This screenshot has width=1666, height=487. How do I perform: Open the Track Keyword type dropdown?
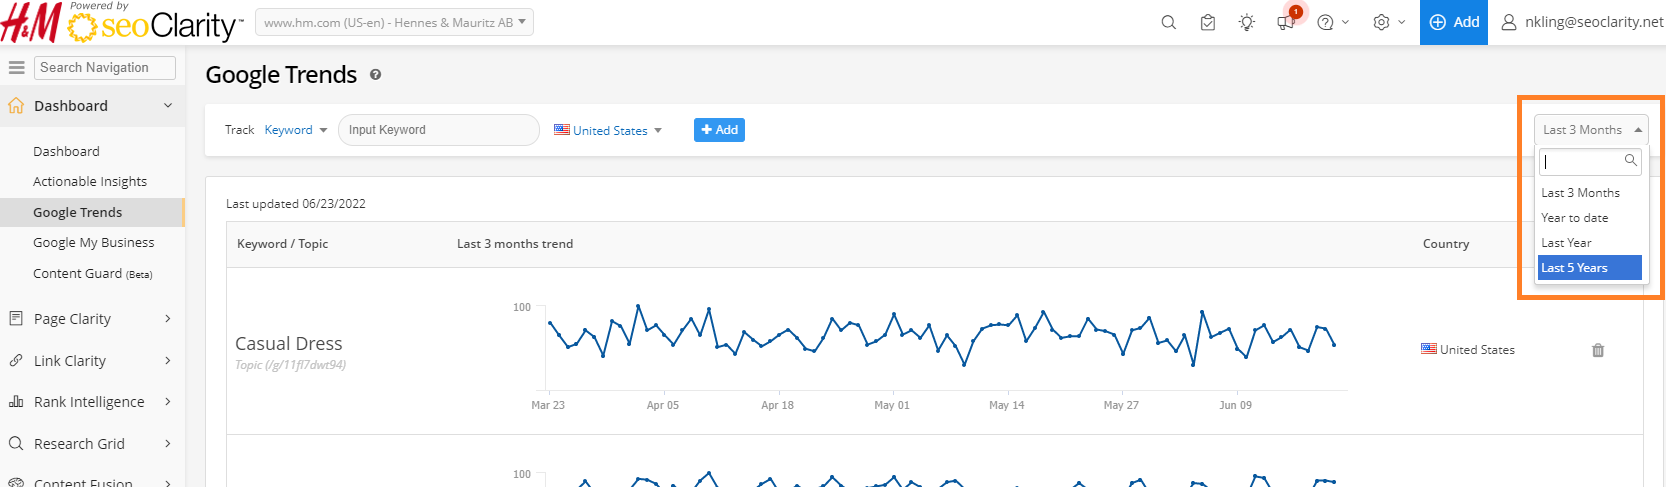[295, 130]
